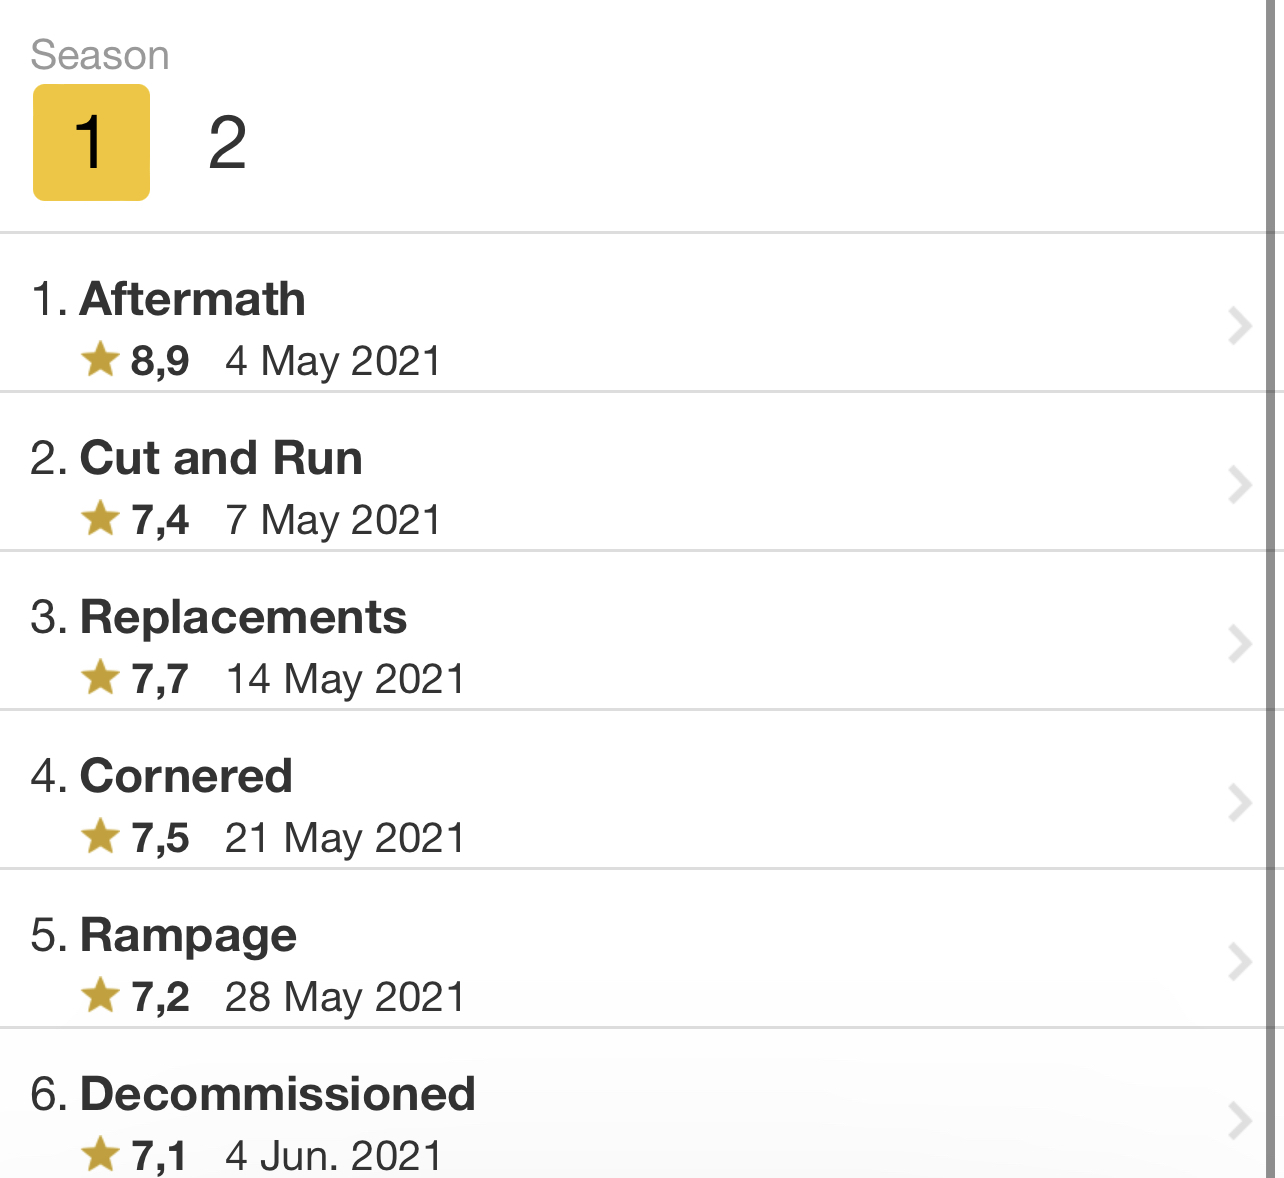Tap the arrow for the Cornered episode
The height and width of the screenshot is (1178, 1284).
(1240, 803)
